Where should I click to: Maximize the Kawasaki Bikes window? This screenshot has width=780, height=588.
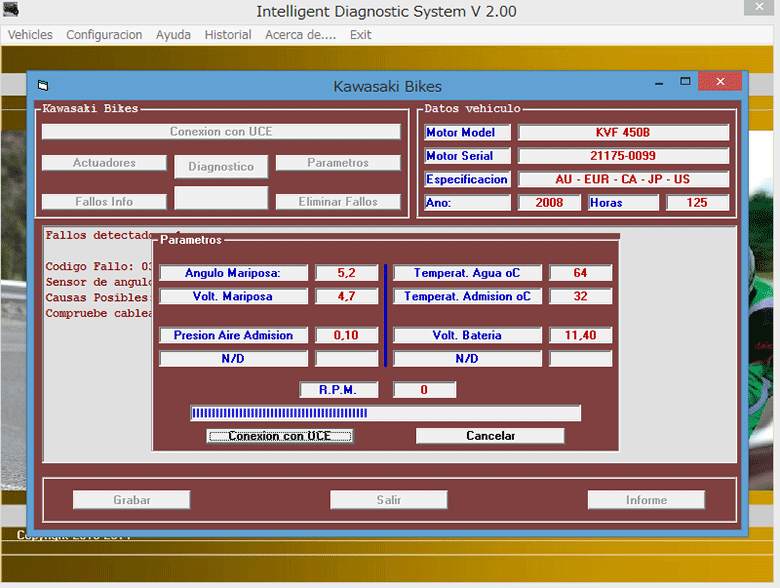coord(685,82)
